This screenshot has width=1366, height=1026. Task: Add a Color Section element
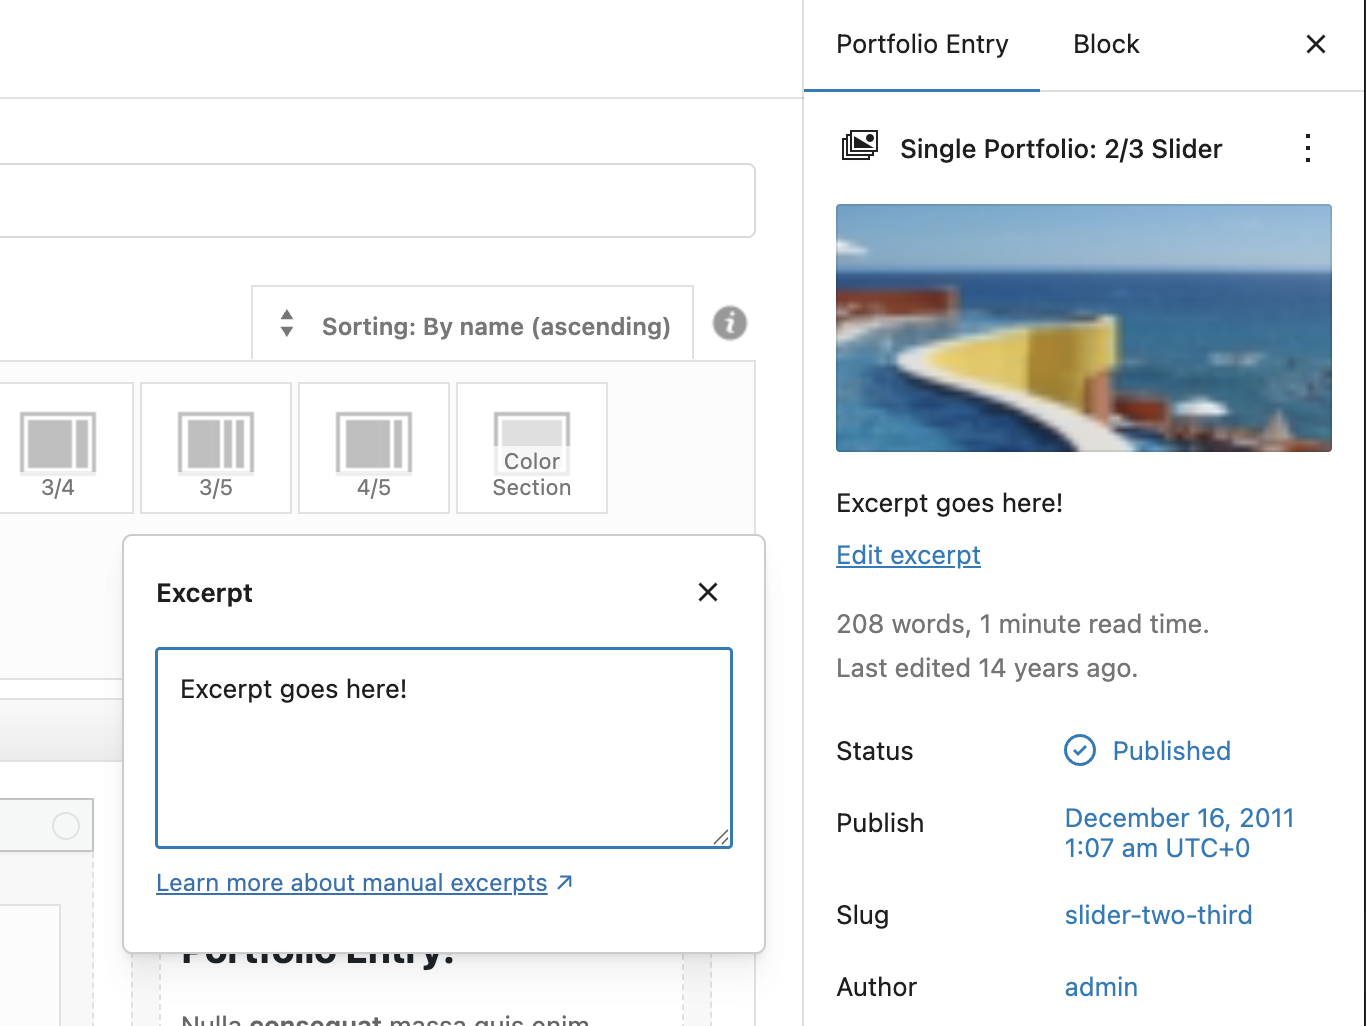(532, 447)
